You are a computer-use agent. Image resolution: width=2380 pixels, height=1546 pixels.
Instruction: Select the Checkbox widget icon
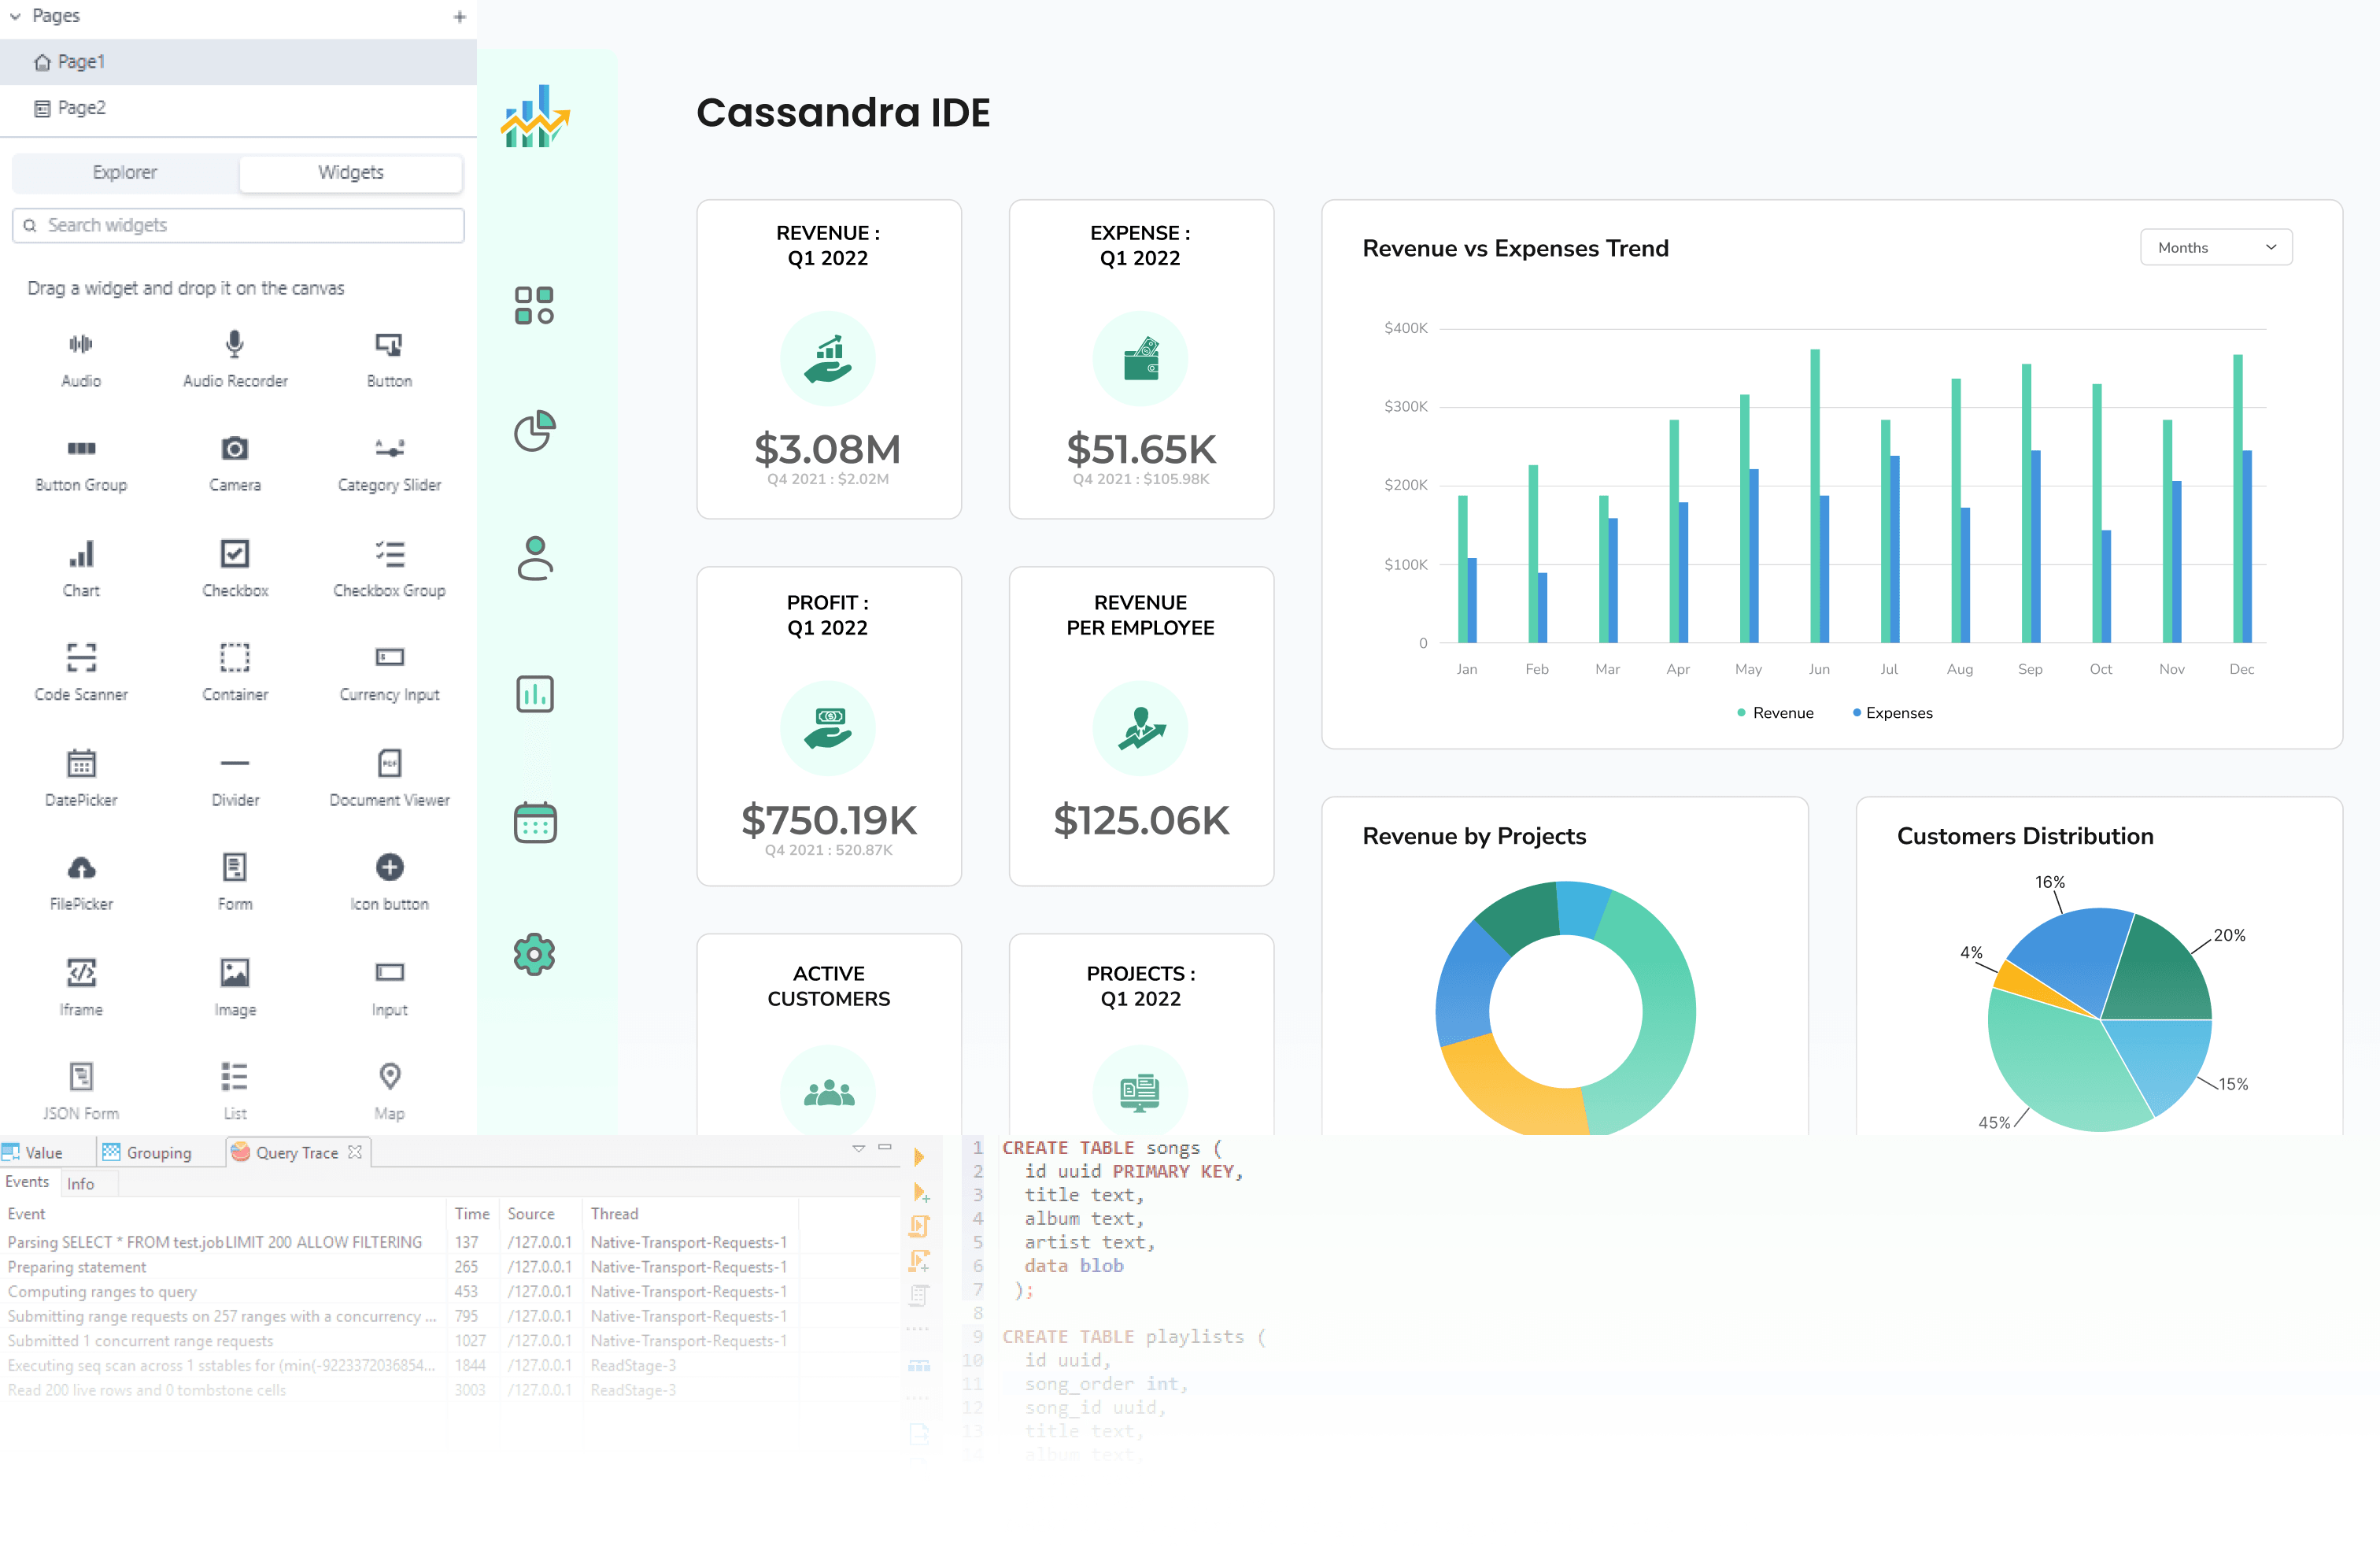click(235, 554)
